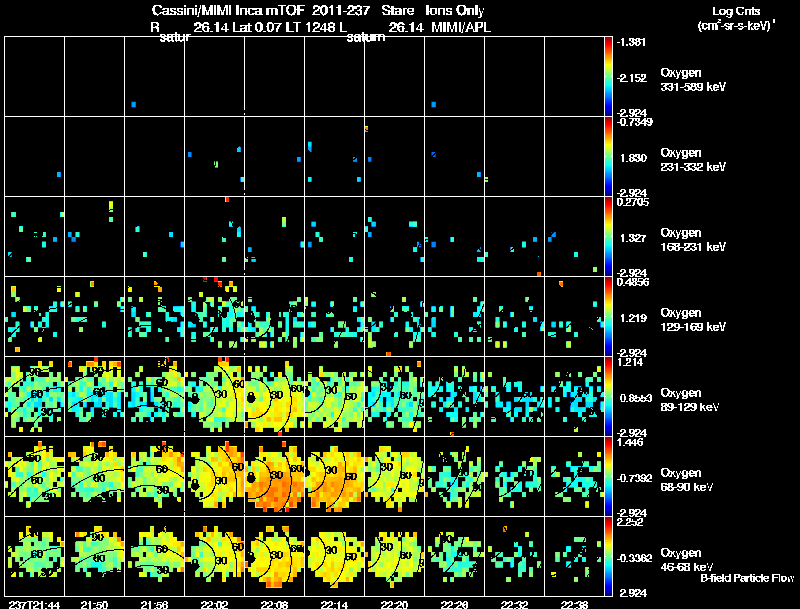Image resolution: width=800 pixels, height=609 pixels.
Task: Click the 22:38 image in 89-129 keV row
Action: click(x=574, y=397)
